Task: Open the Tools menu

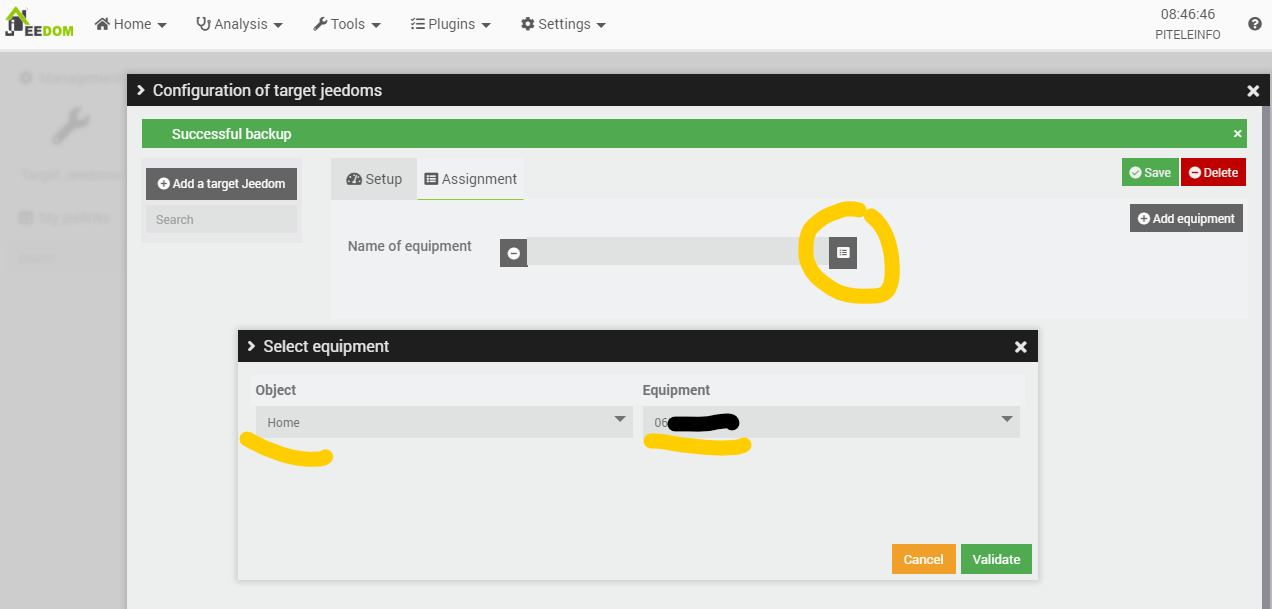Action: coord(347,24)
